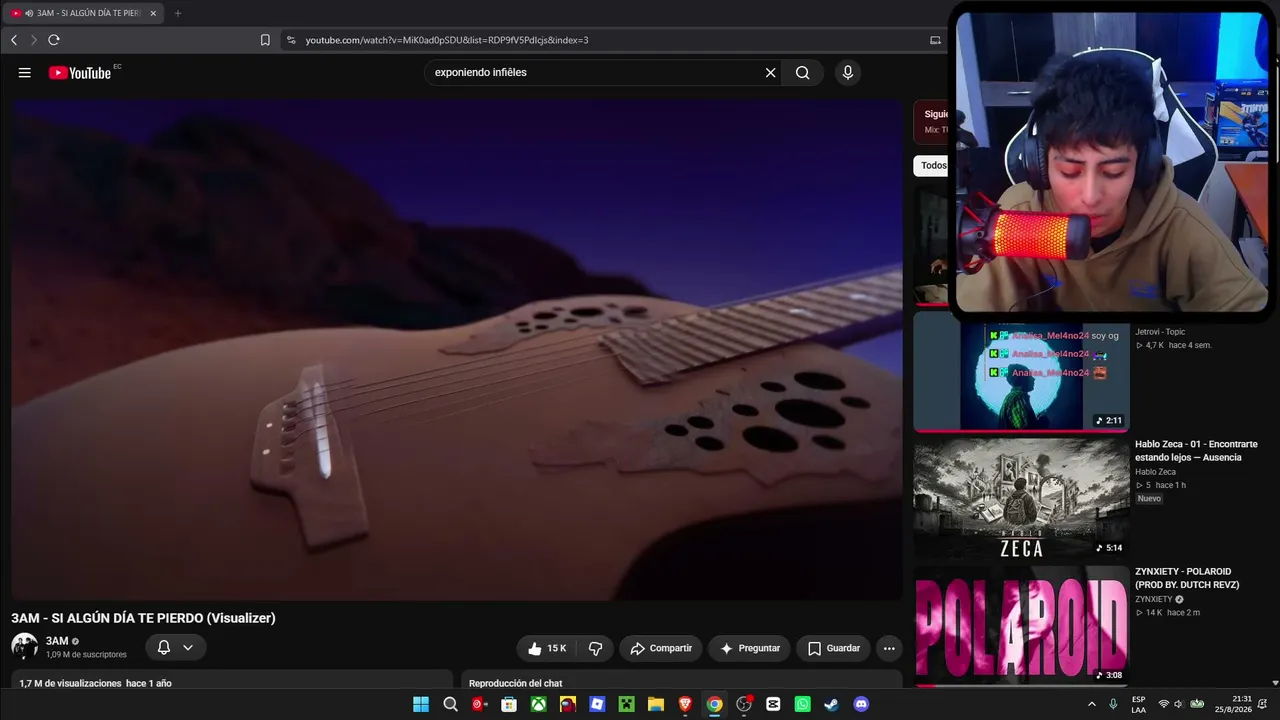This screenshot has width=1280, height=720.
Task: Focus the YouTube URL address field
Action: [x=610, y=40]
